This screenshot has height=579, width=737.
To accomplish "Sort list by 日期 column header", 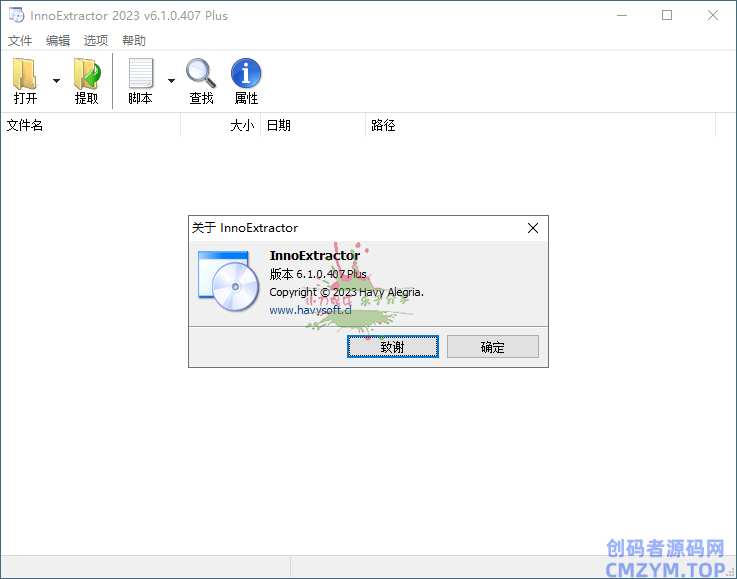I will (313, 126).
